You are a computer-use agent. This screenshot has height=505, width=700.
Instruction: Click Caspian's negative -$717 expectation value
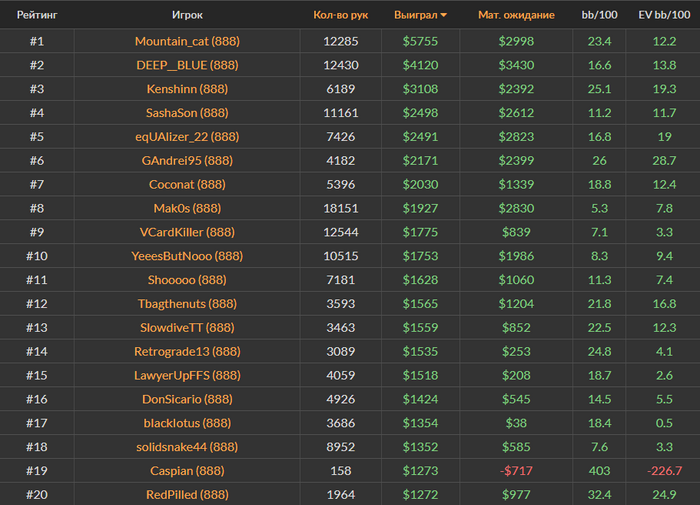518,470
